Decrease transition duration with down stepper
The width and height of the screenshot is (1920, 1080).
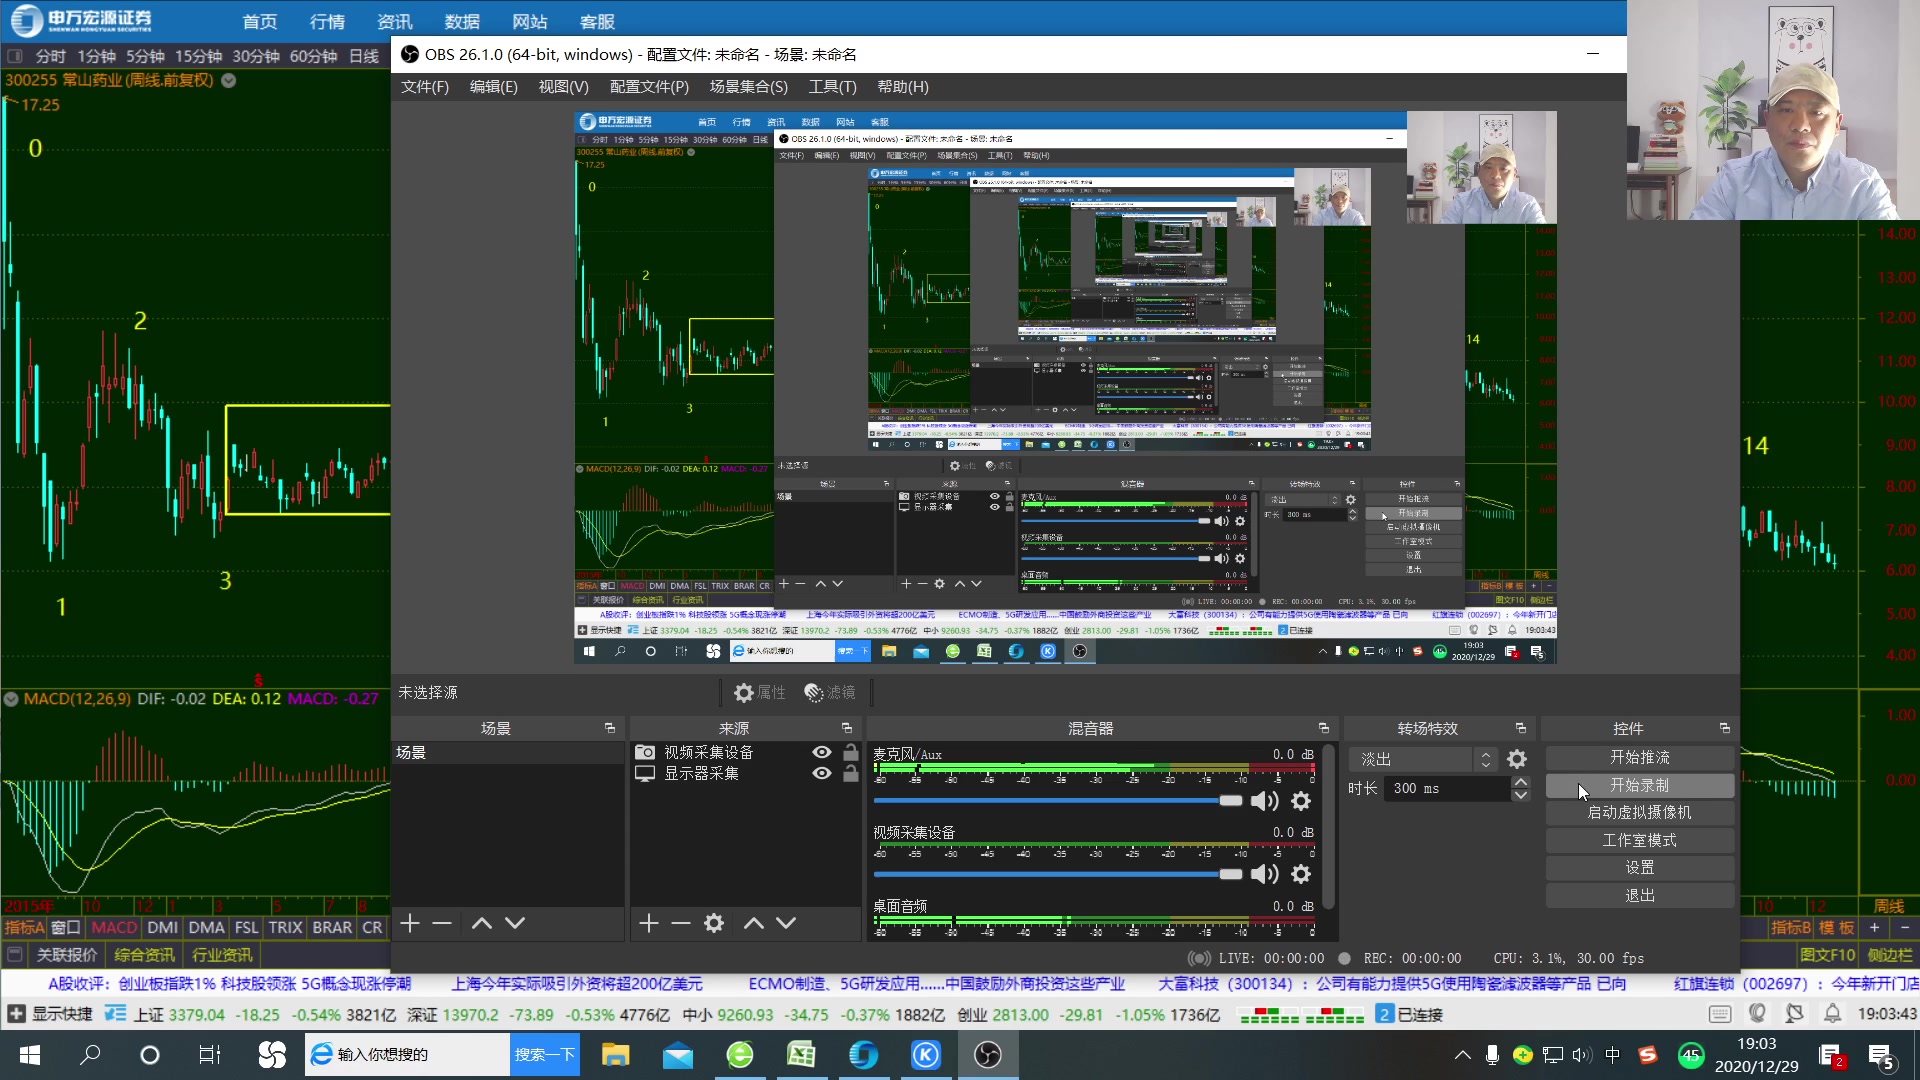click(x=1521, y=795)
